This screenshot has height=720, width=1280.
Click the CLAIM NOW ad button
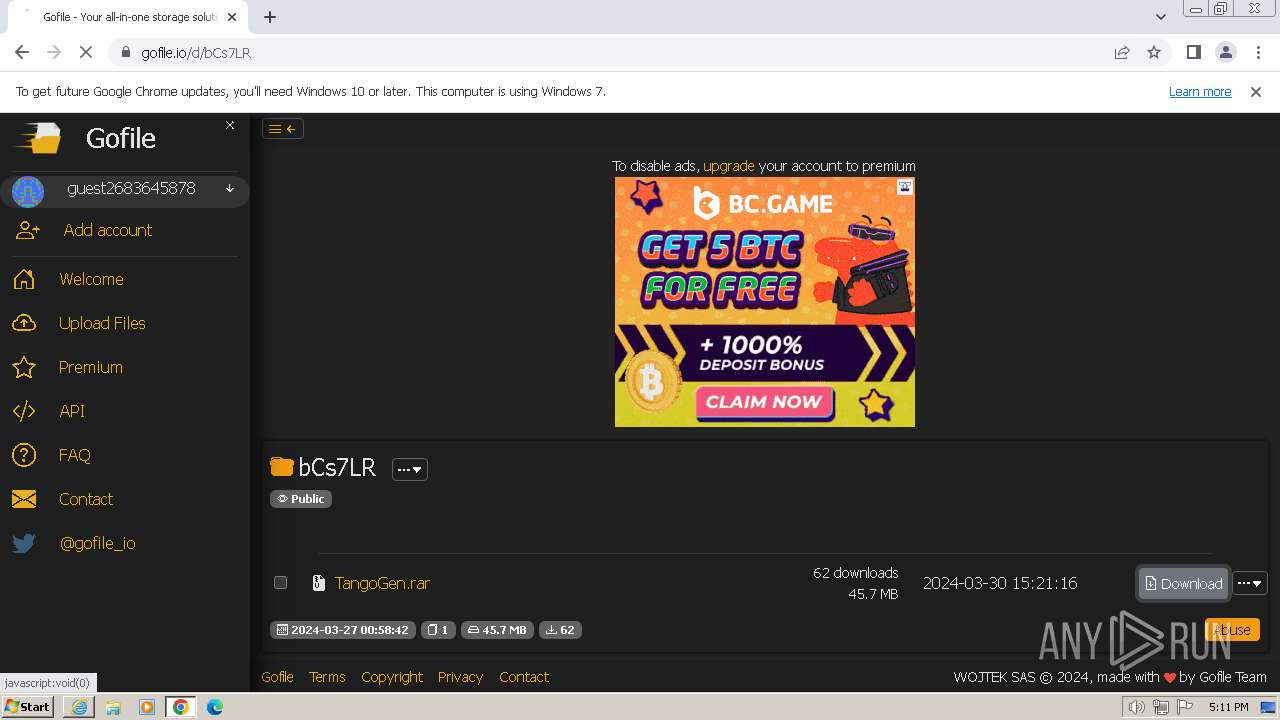tap(765, 402)
